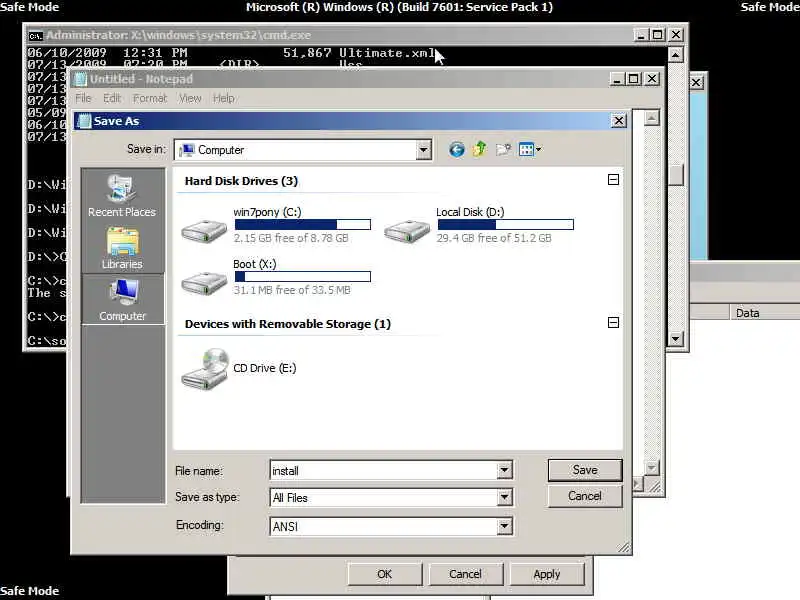Open Libraries in the places bar

point(122,248)
